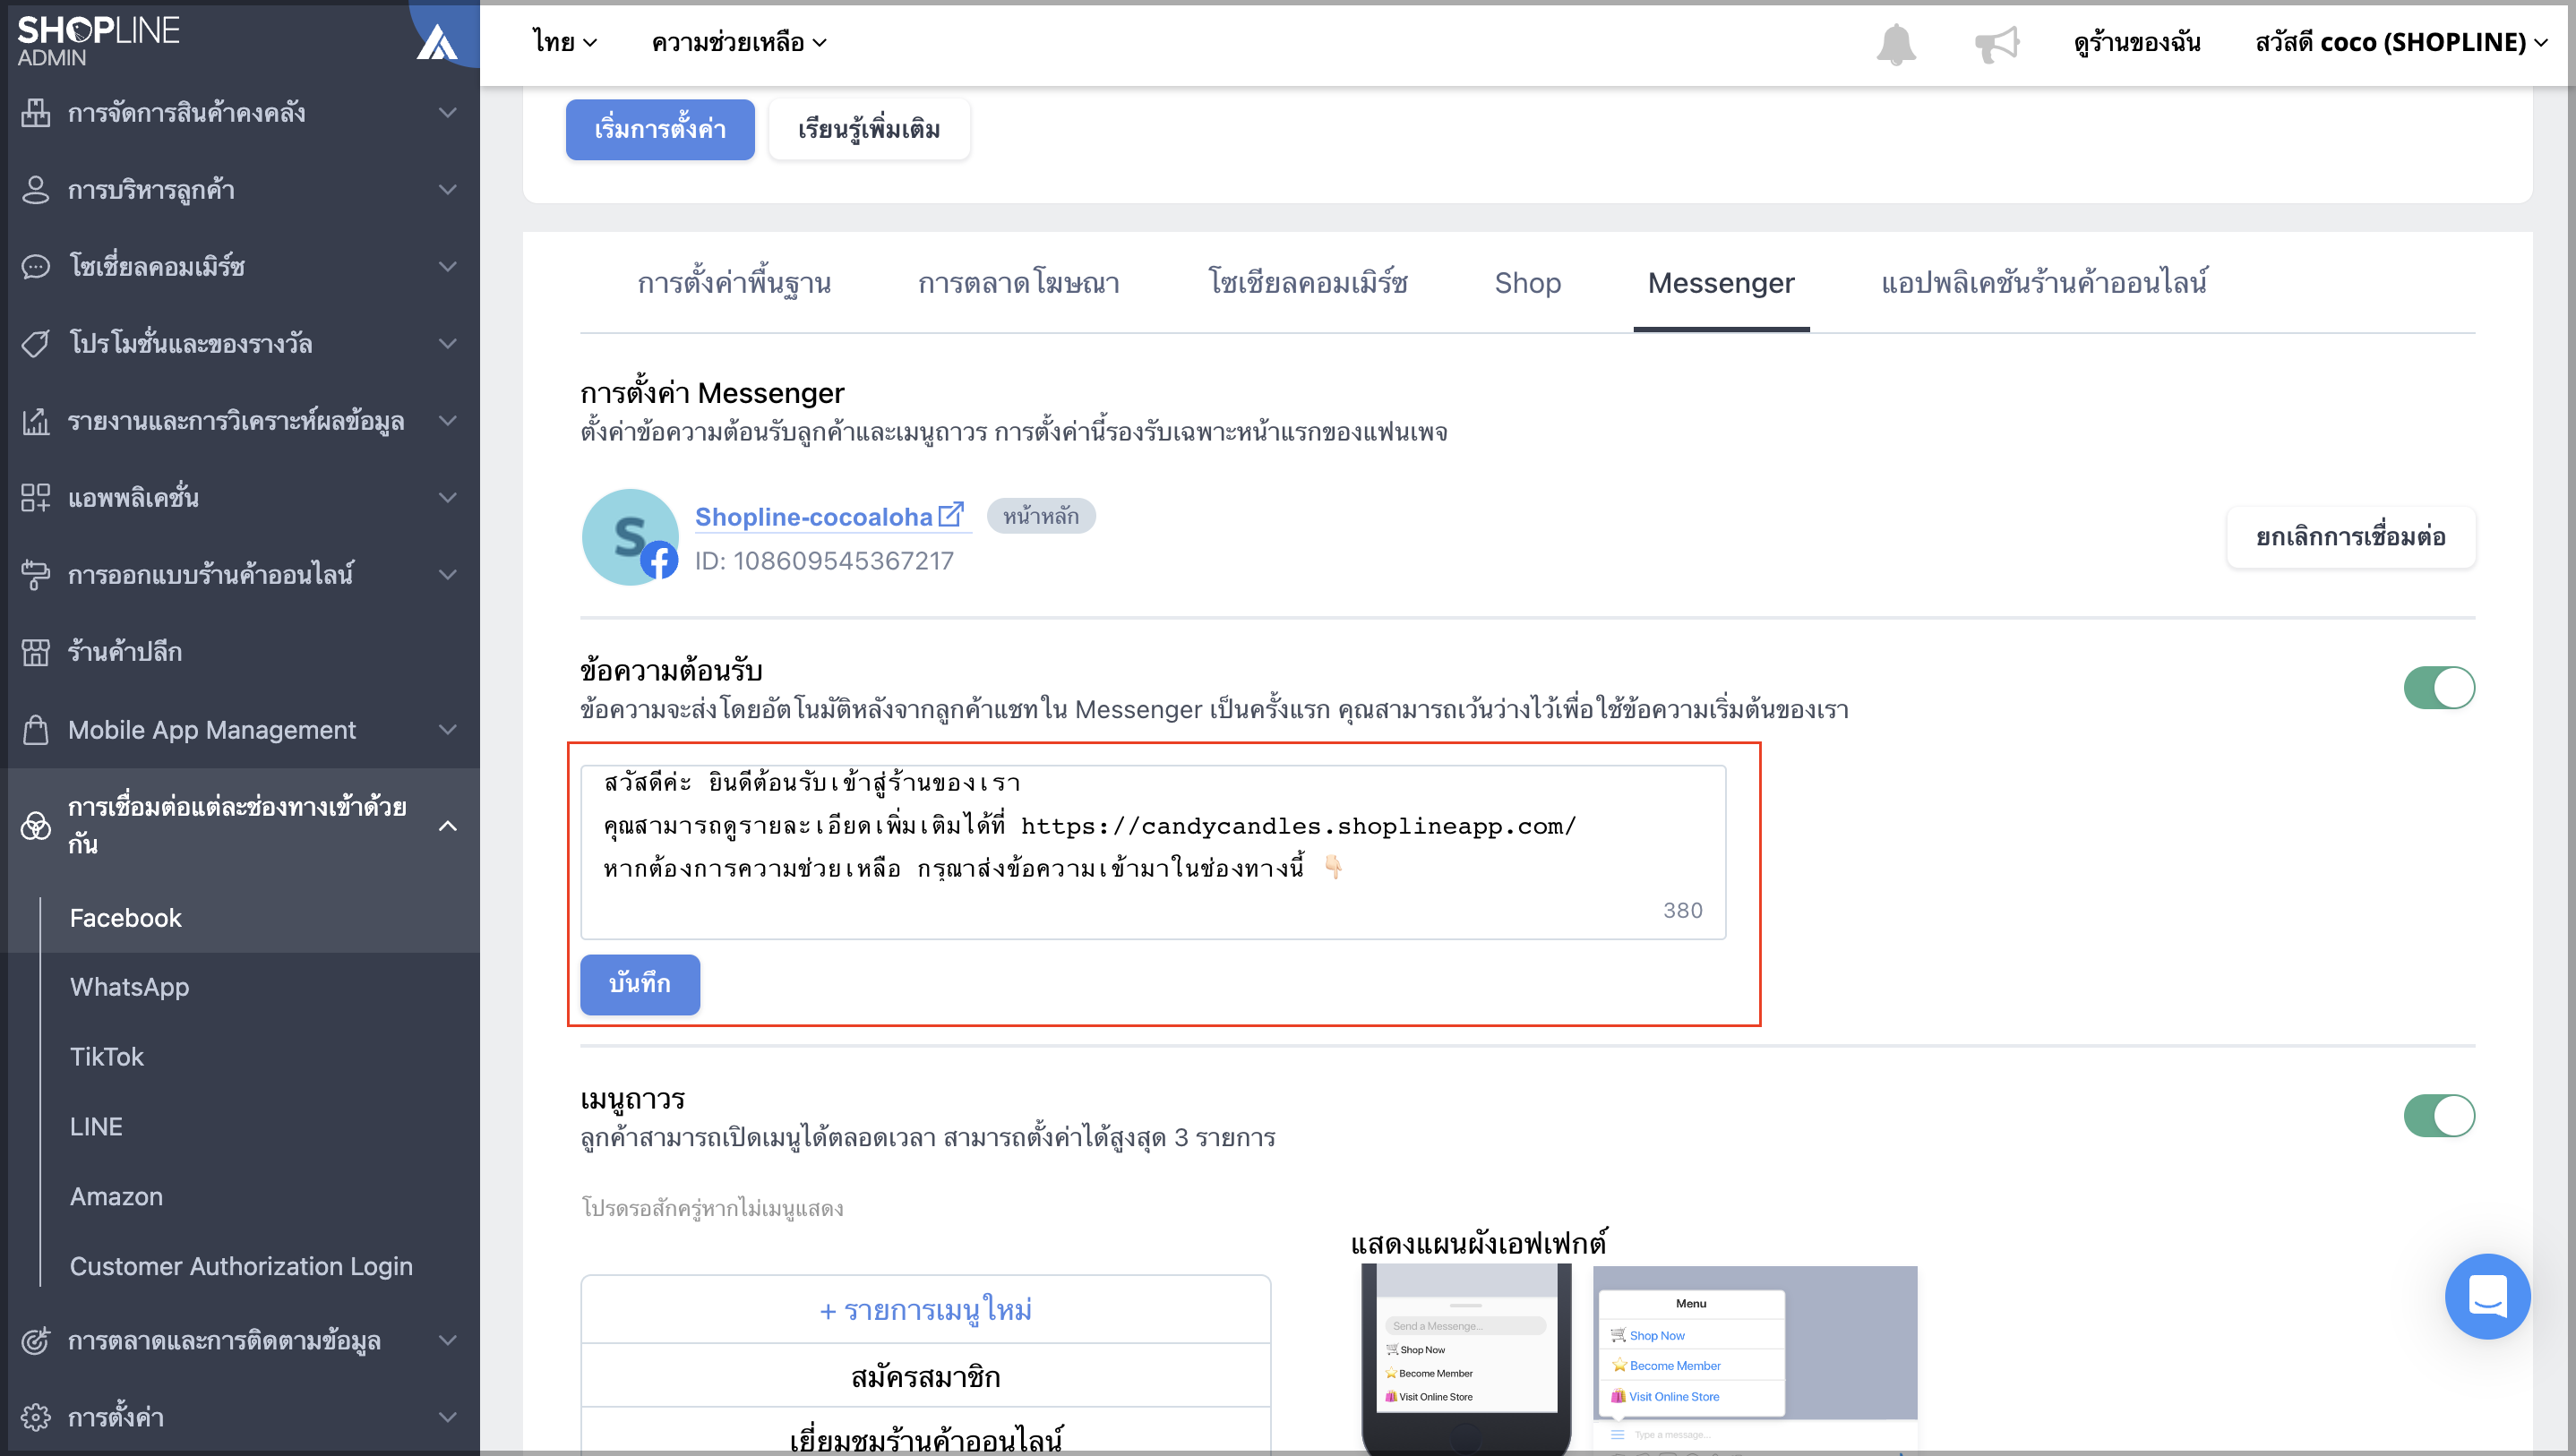Viewport: 2576px width, 1456px height.
Task: Expand the โซเชียลคอมเมิร์ซ sidebar menu
Action: pos(240,267)
